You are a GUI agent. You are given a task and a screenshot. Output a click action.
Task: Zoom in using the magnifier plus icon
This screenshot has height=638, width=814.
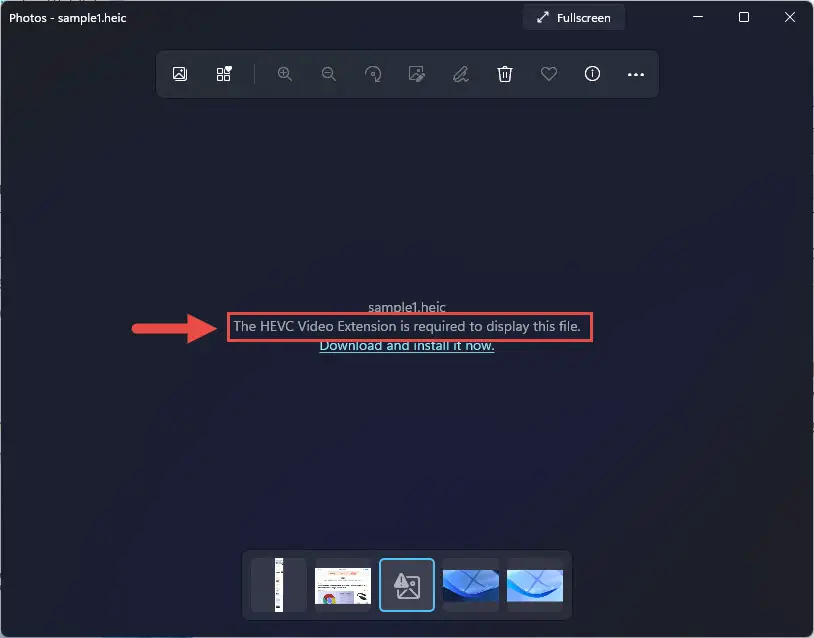coord(284,74)
